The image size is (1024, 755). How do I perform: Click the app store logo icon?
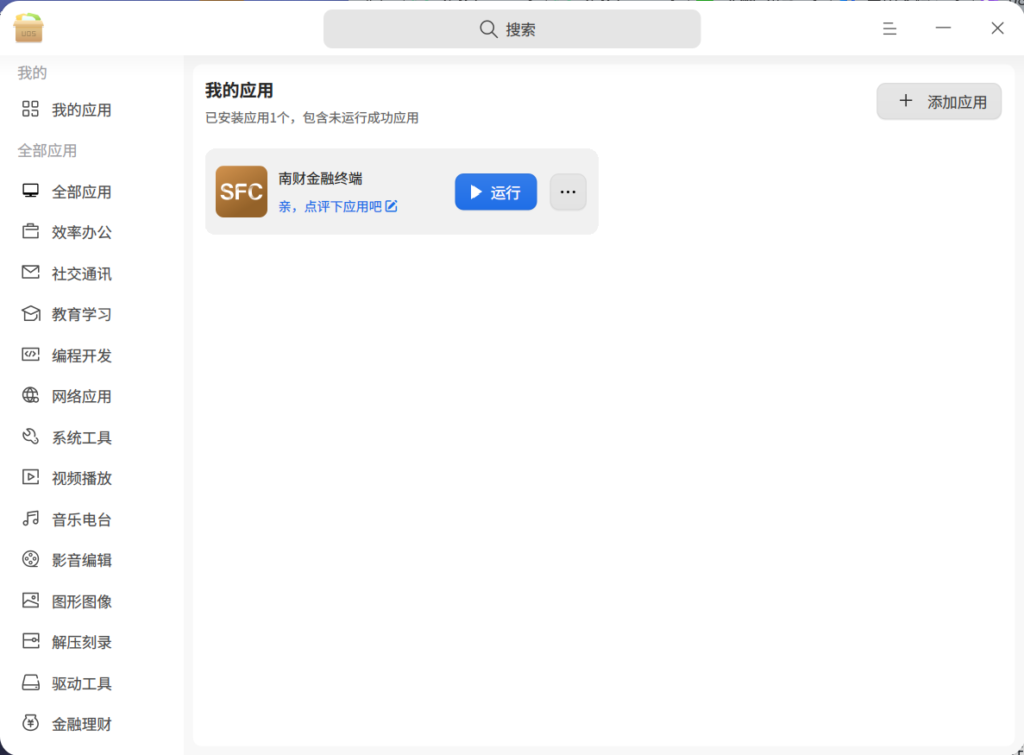tap(29, 29)
